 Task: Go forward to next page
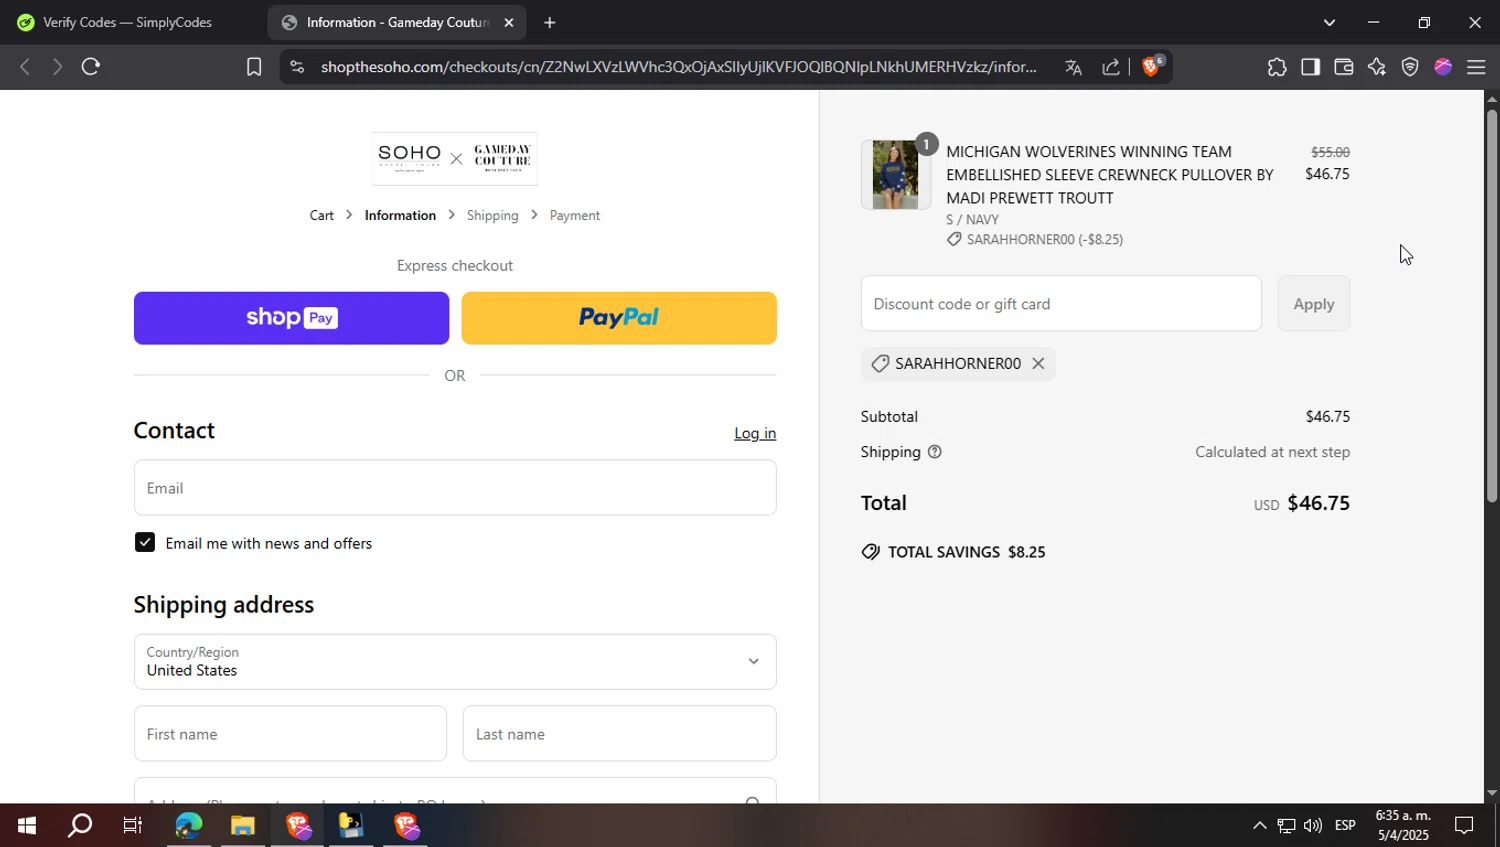click(x=57, y=67)
